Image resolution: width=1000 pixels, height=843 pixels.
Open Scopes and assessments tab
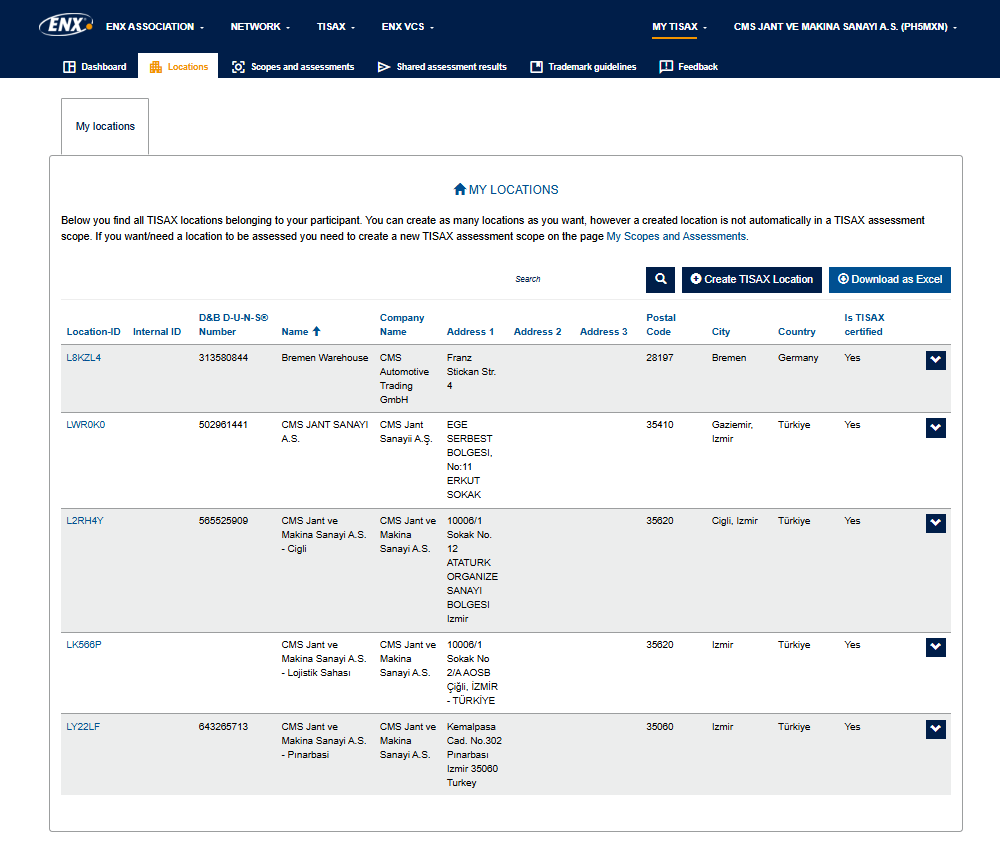pyautogui.click(x=293, y=67)
